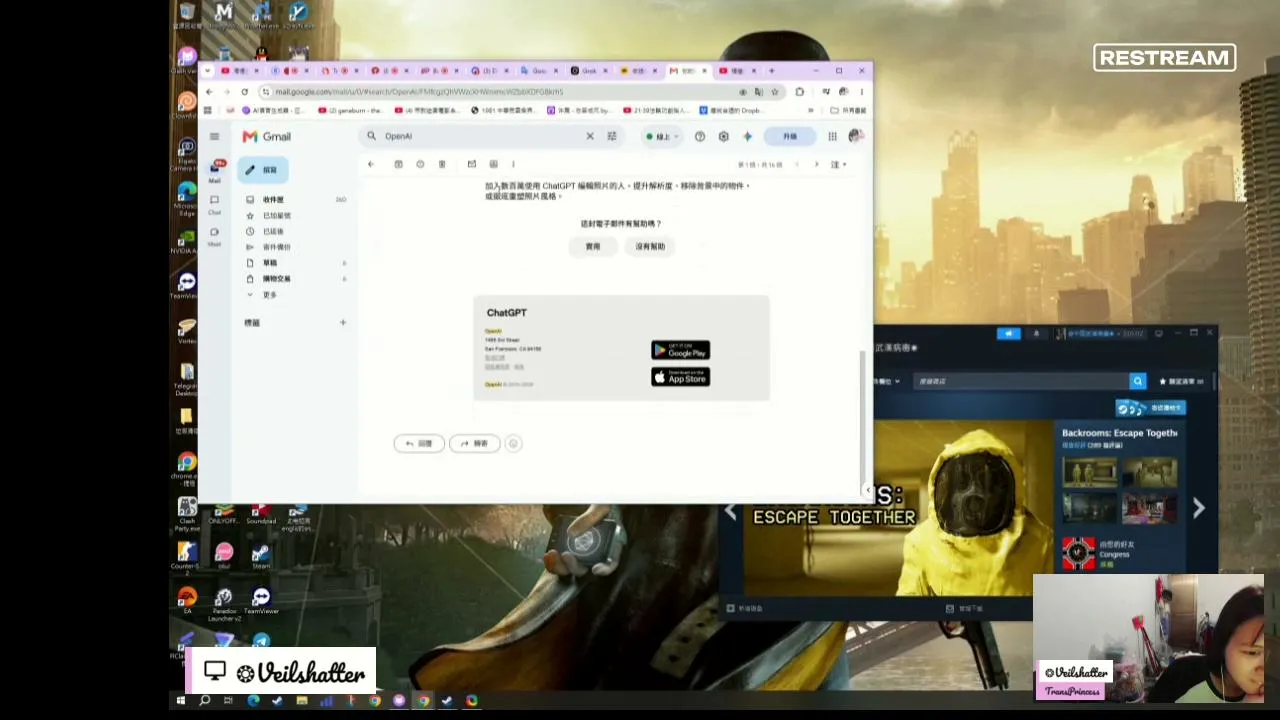
Task: Open Gmail settings gear
Action: point(723,136)
